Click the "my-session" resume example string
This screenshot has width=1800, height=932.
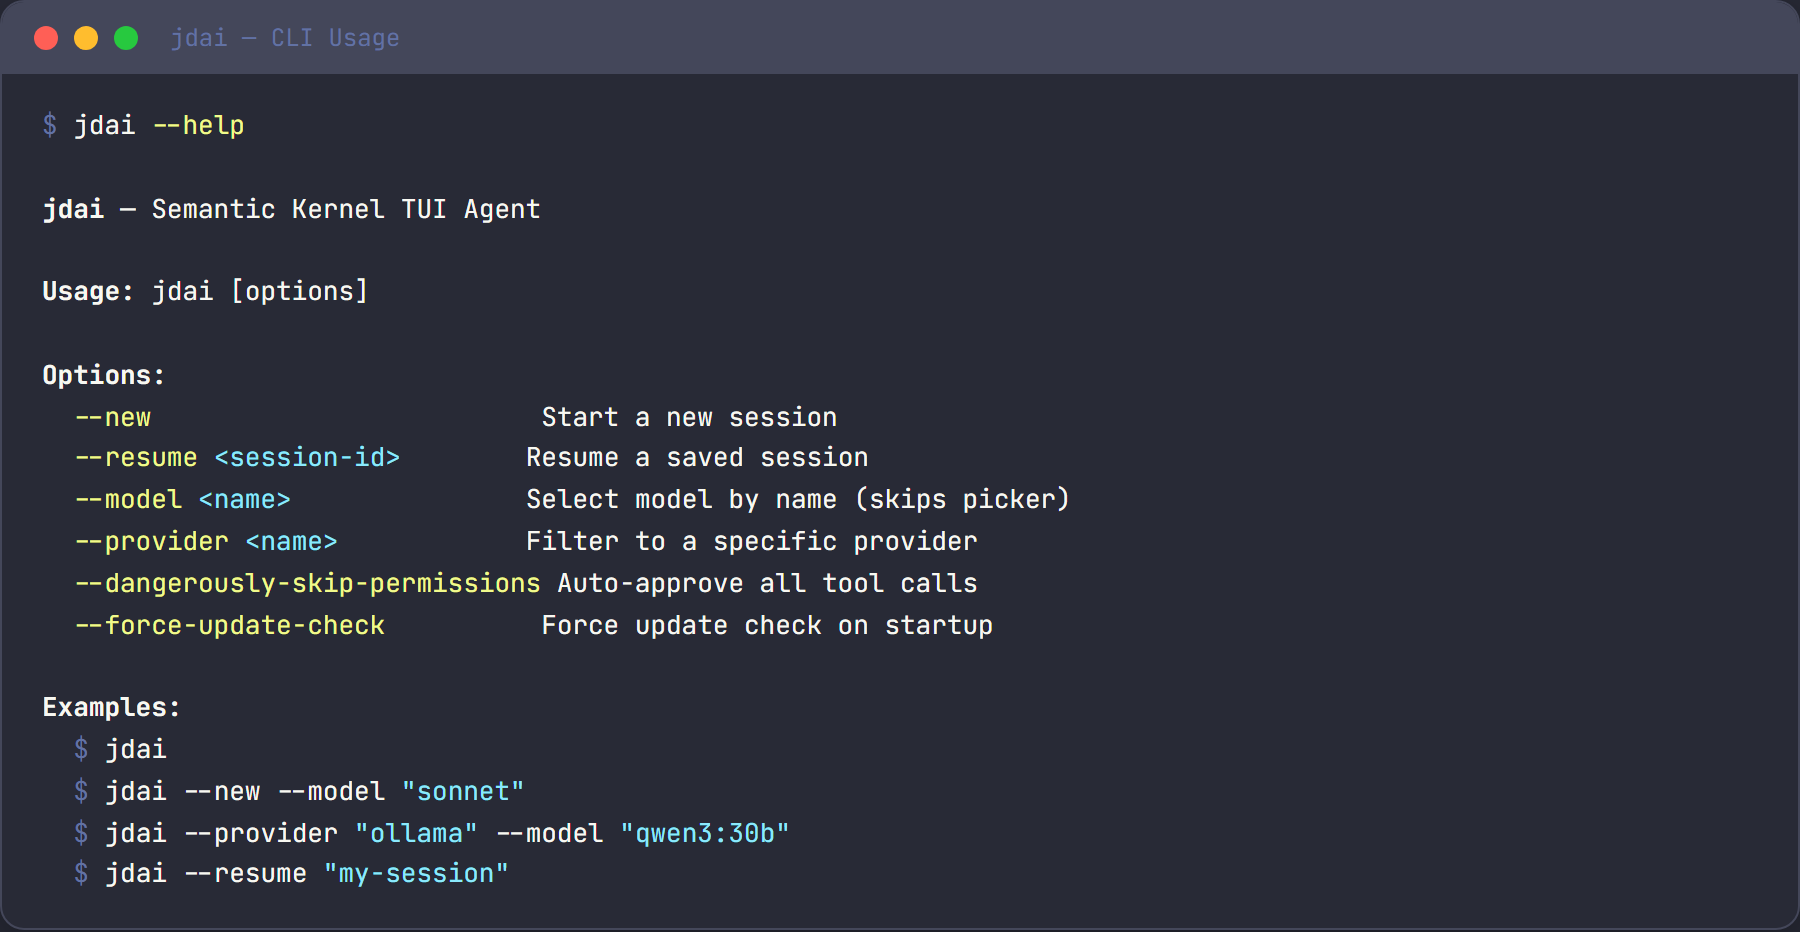(x=415, y=873)
